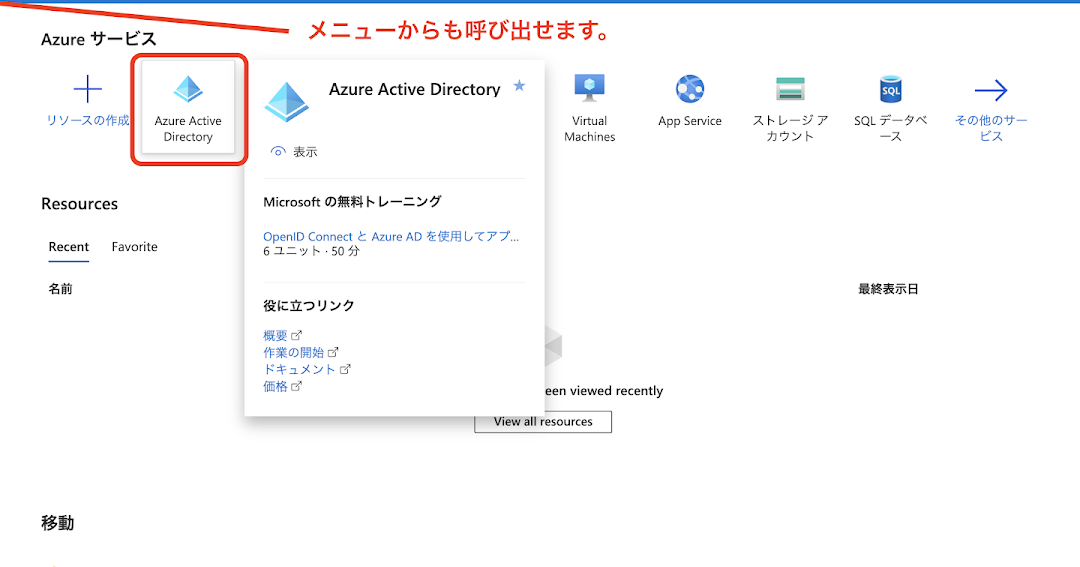Click the 名前 column header

click(x=61, y=289)
